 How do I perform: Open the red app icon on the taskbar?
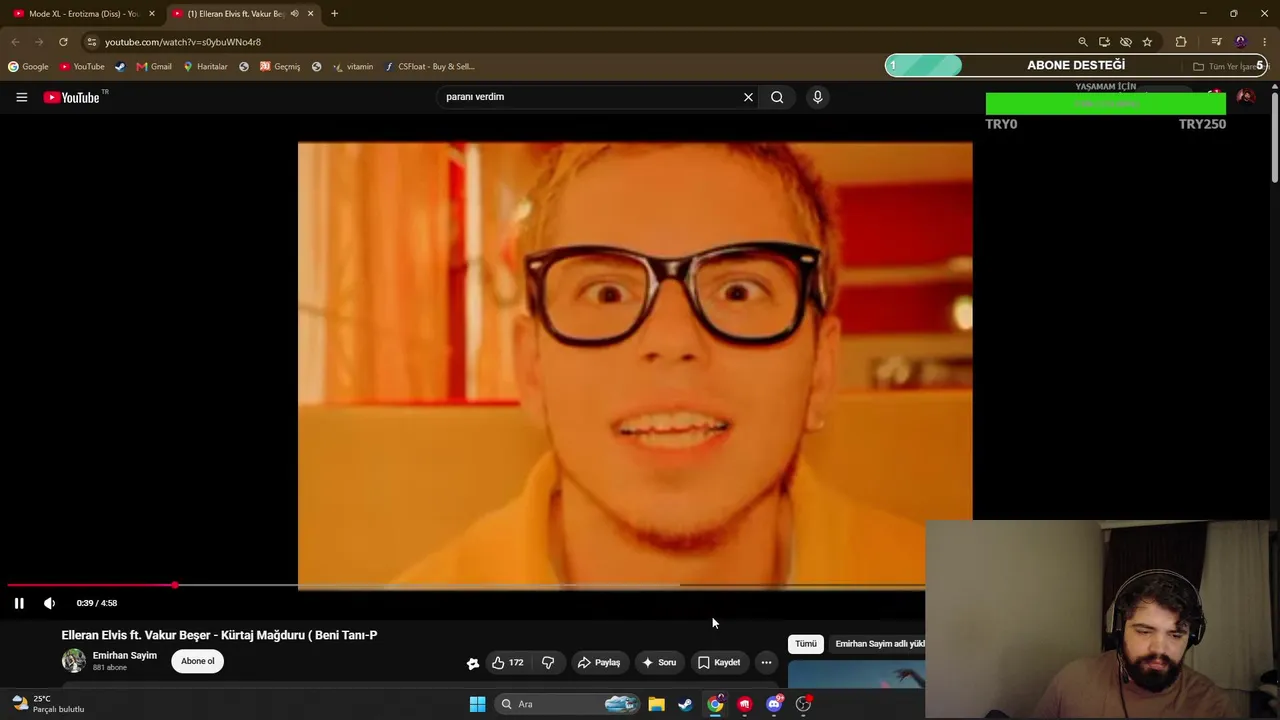tap(744, 704)
